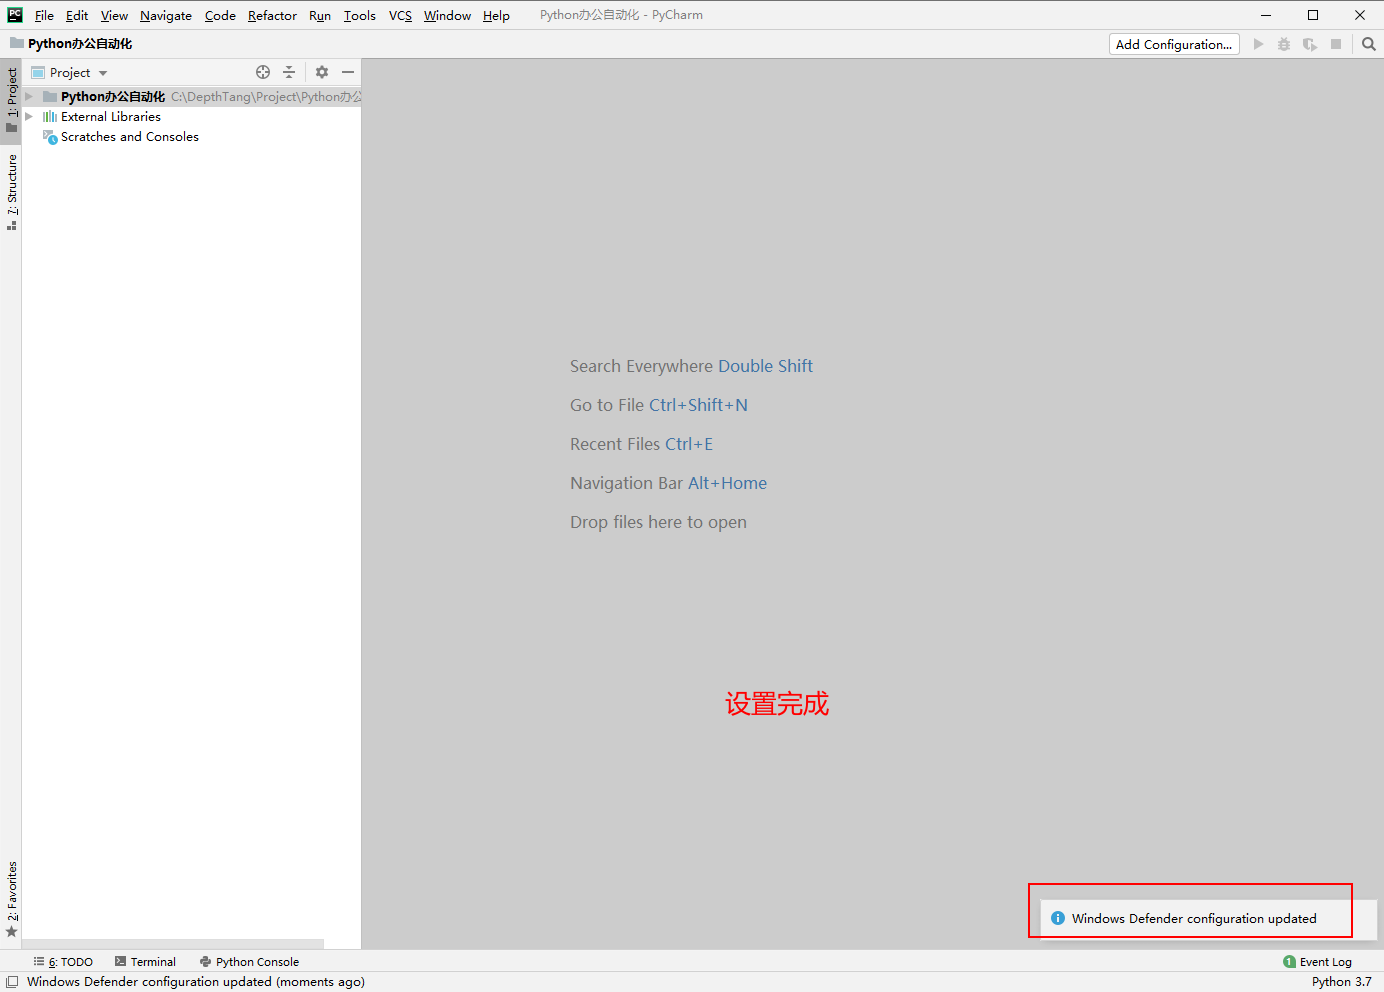
Task: Expand the Python办公自动化 project root arrow
Action: point(29,97)
